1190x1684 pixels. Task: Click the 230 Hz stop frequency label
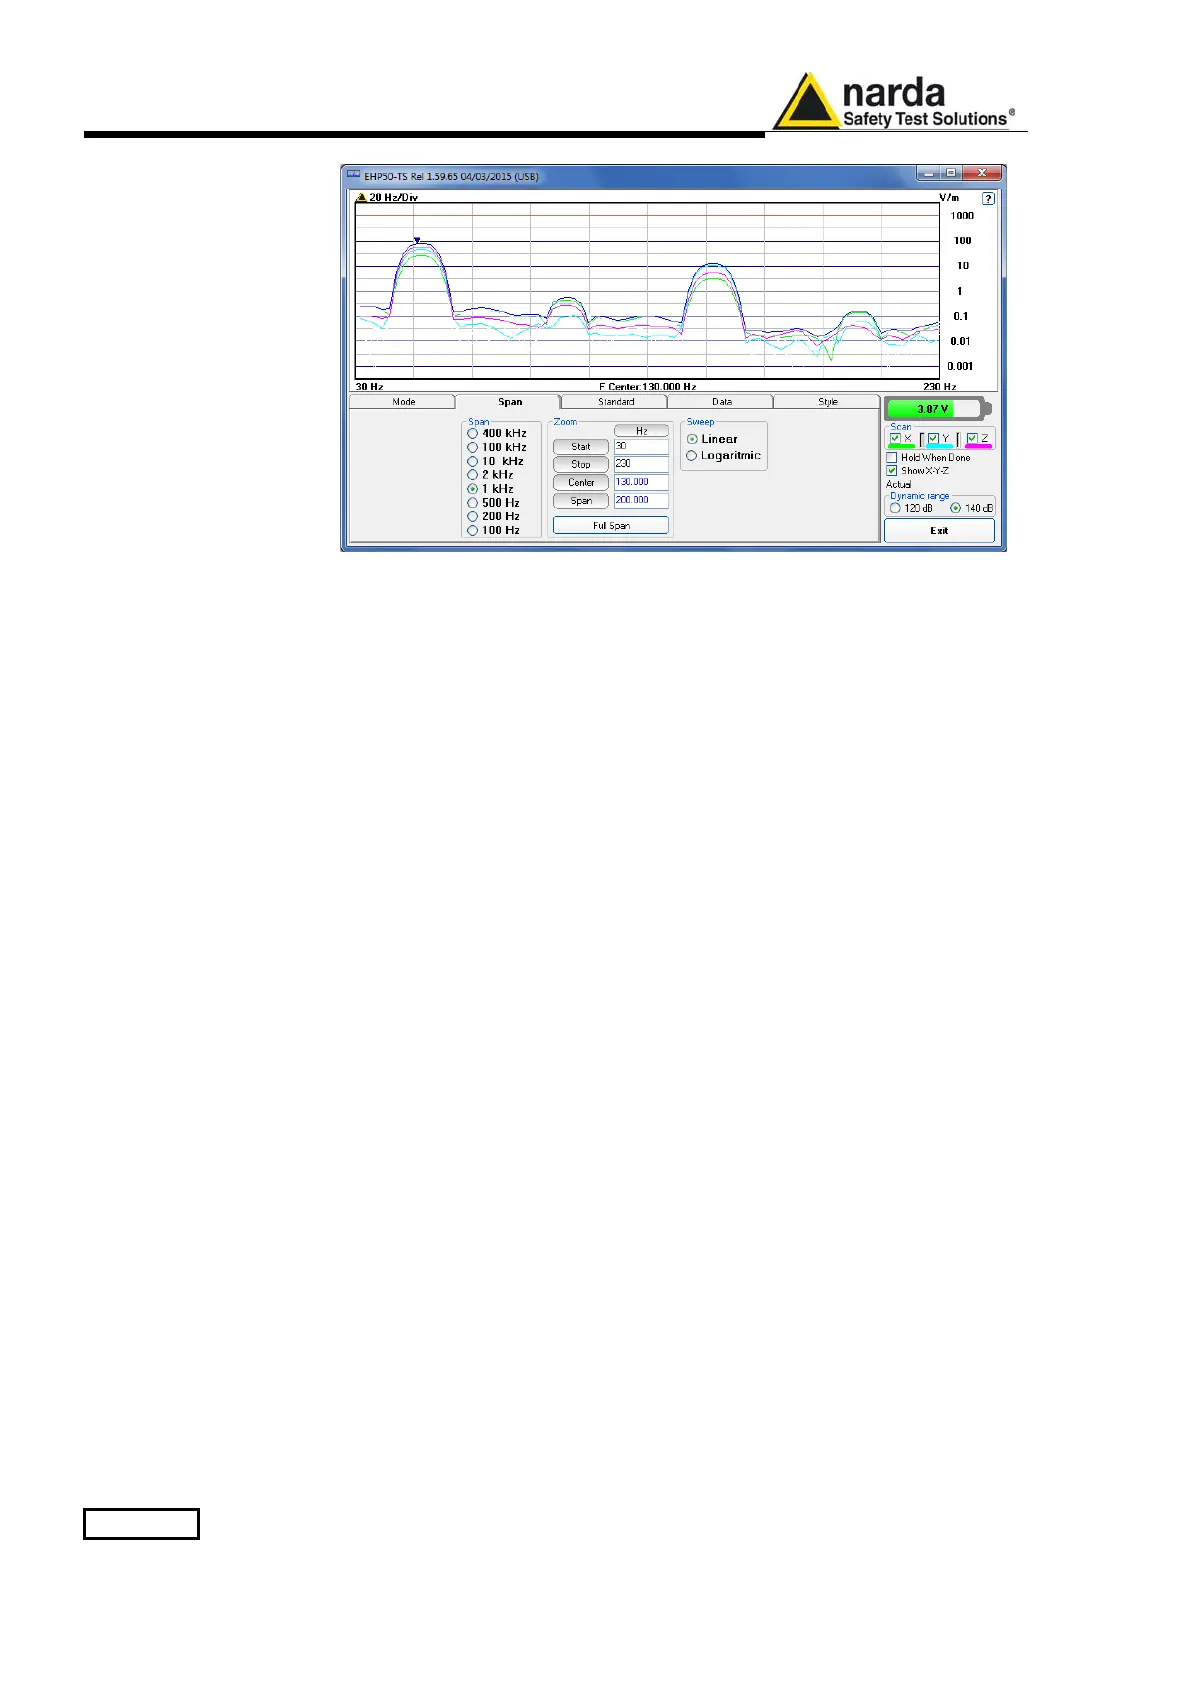click(x=940, y=387)
